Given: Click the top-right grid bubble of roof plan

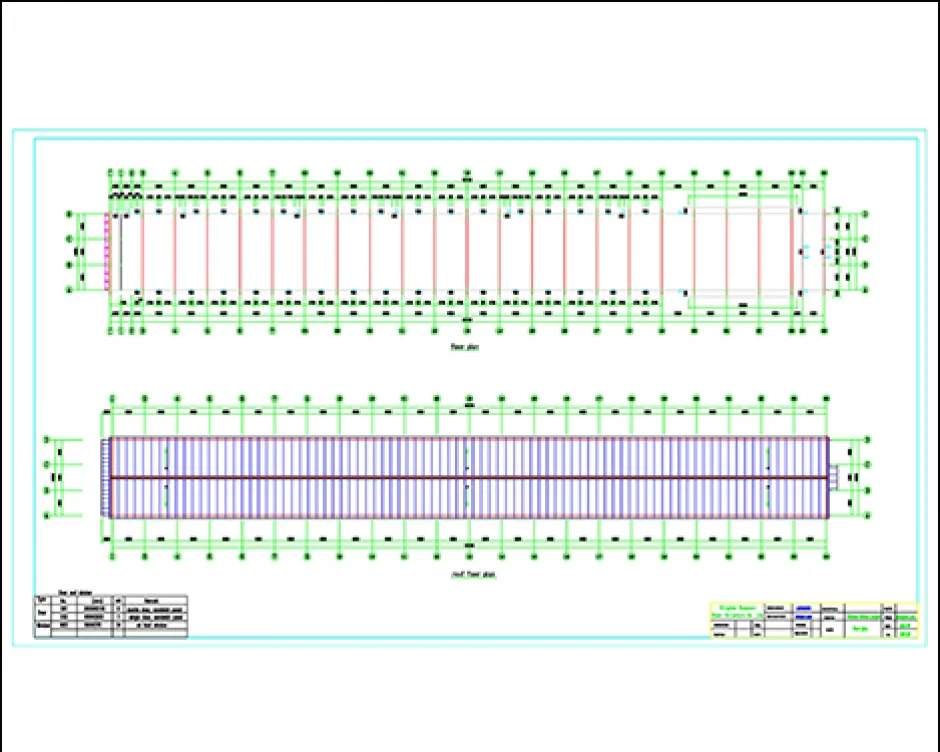Looking at the screenshot, I should 826,399.
